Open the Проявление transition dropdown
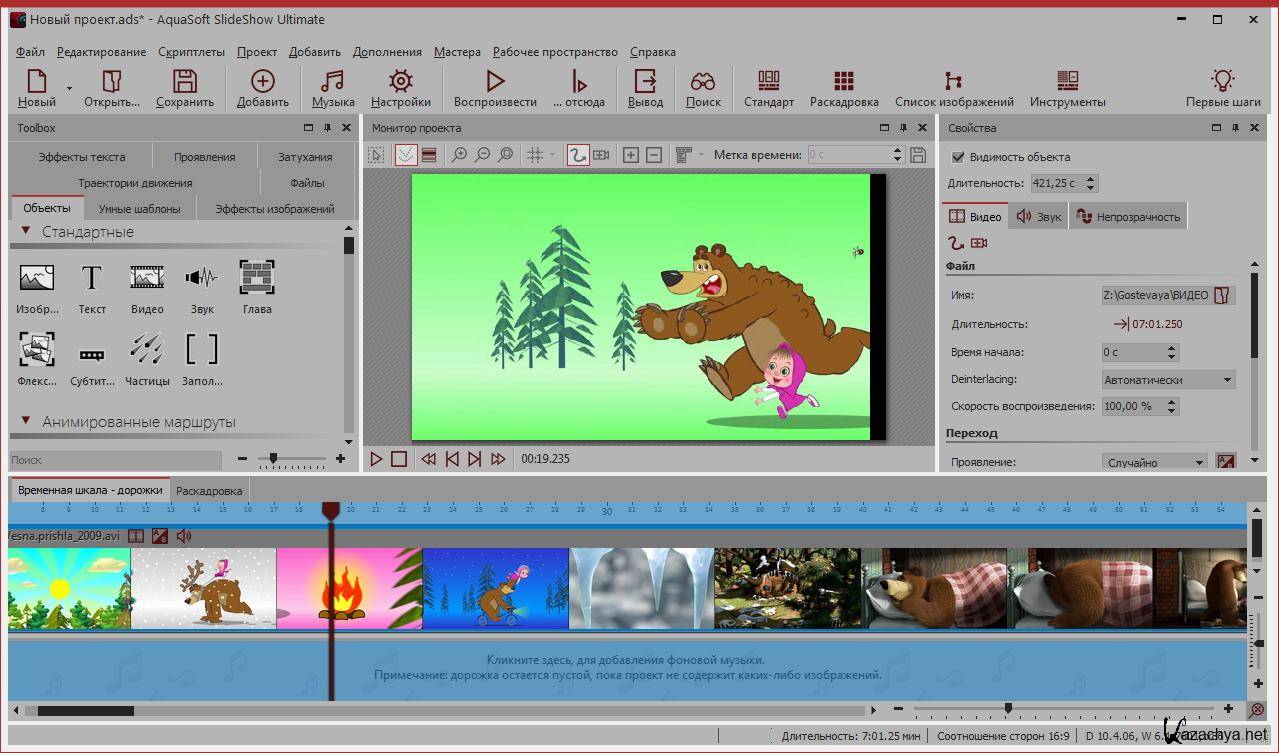This screenshot has height=753, width=1279. click(x=1155, y=462)
